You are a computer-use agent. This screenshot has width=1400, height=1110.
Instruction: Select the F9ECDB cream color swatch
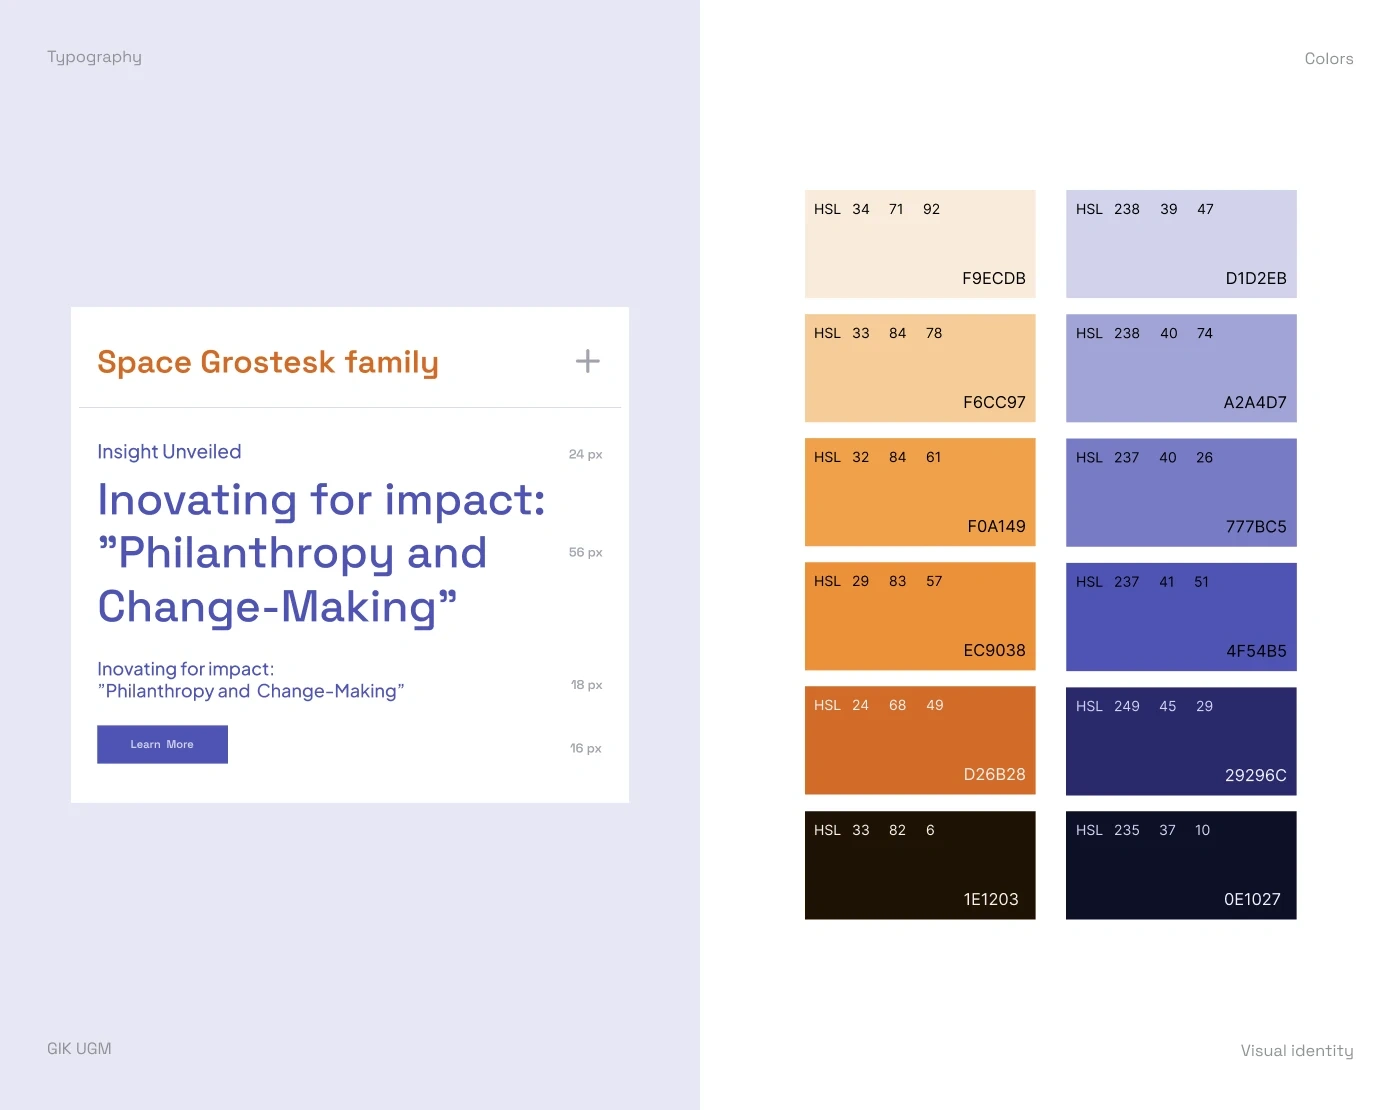click(920, 244)
